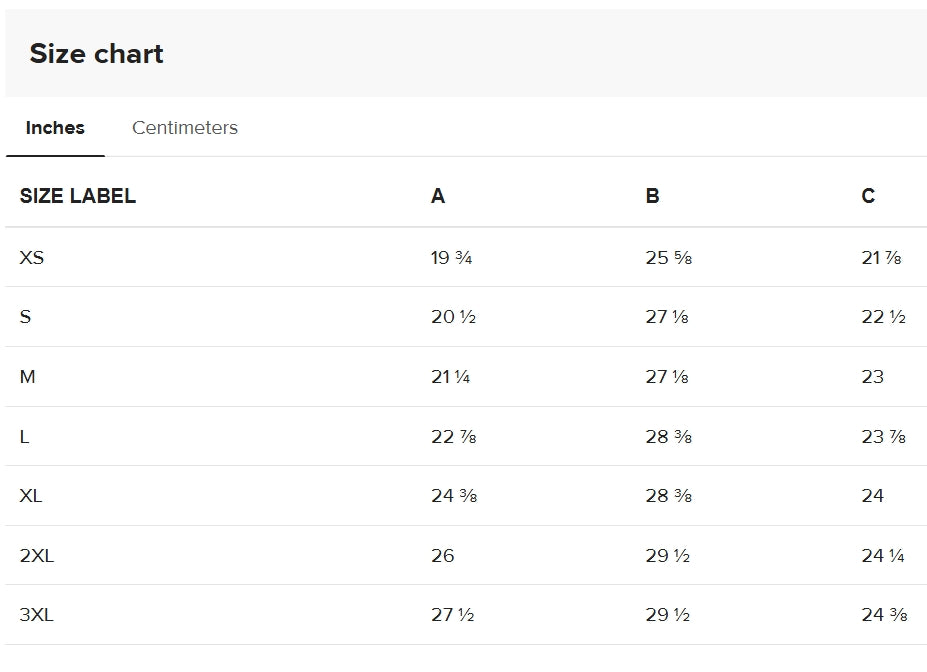The image size is (927, 672).
Task: Select the XS size label
Action: pyautogui.click(x=33, y=257)
